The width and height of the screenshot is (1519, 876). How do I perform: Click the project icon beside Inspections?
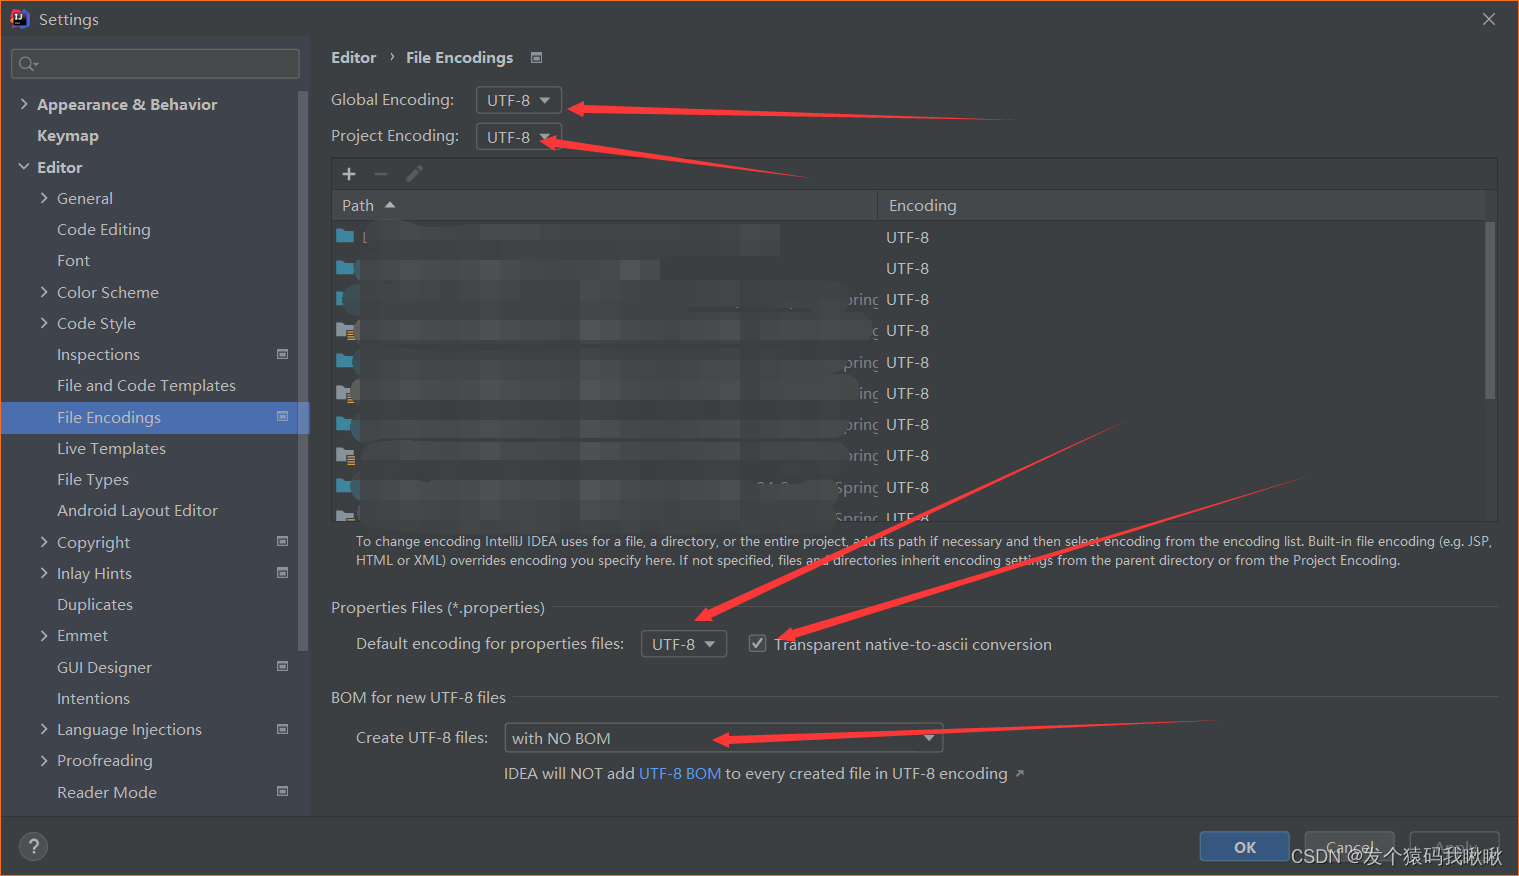tap(282, 354)
